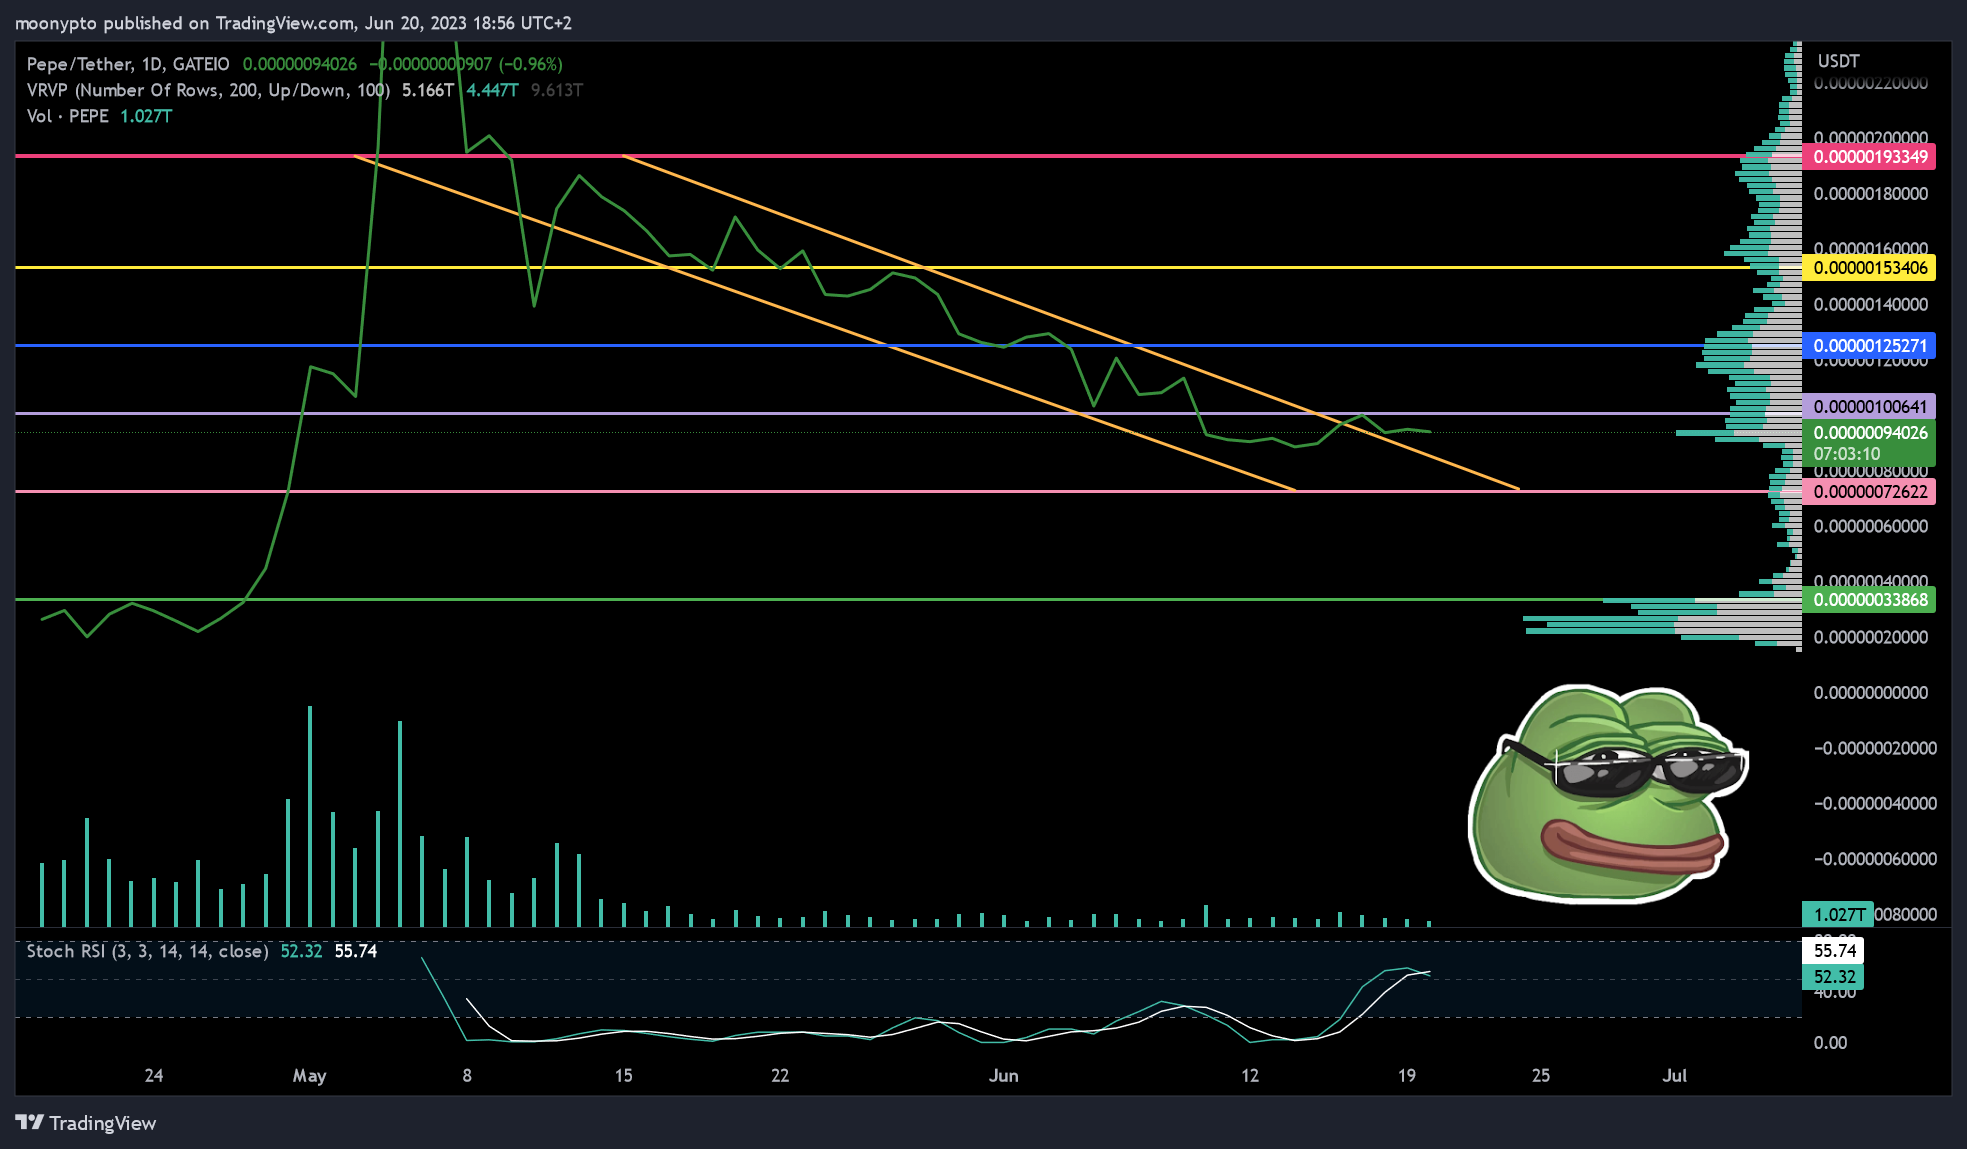This screenshot has width=1967, height=1149.
Task: Click the 0.00000140000 price axis tick
Action: 1871,305
